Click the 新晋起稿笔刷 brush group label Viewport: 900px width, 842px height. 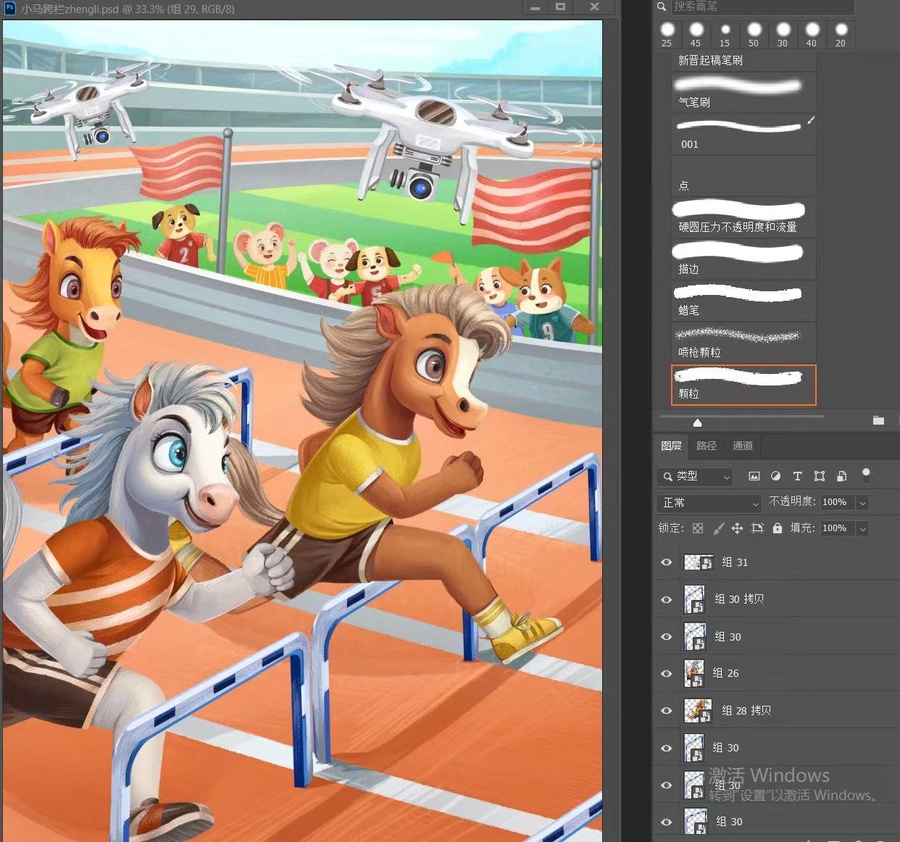(x=711, y=60)
